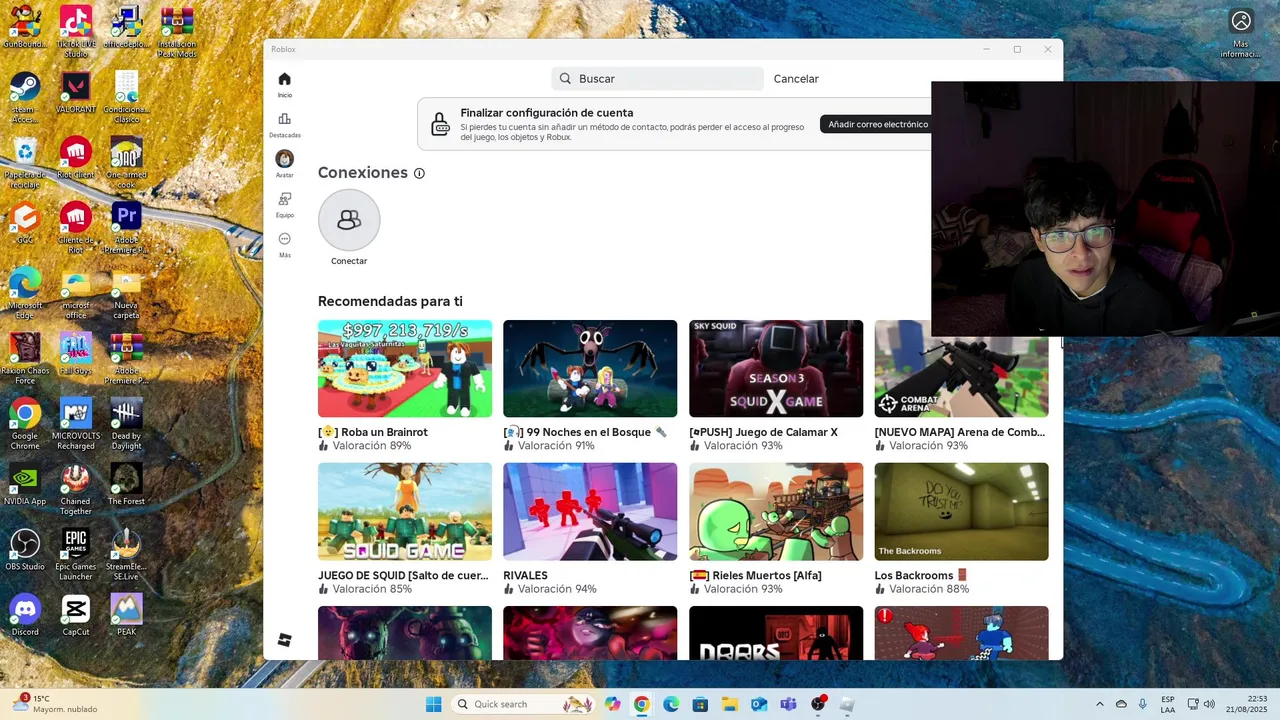This screenshot has height=720, width=1280.
Task: Launch OBS Studio from the desktop
Action: point(25,549)
